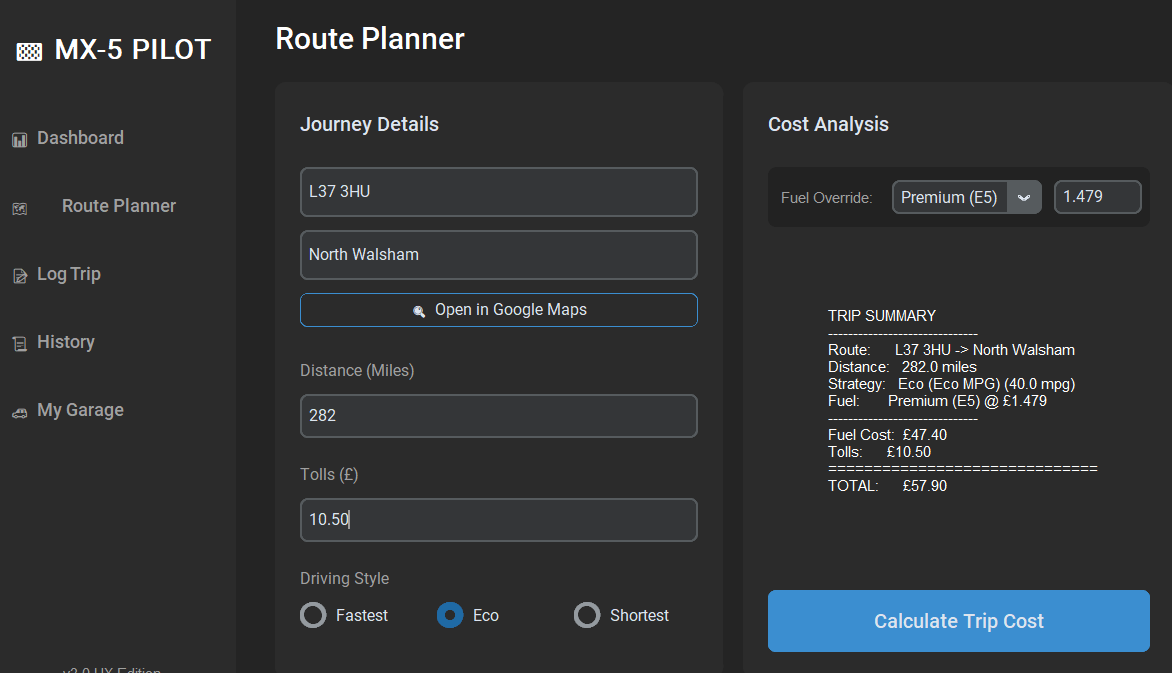Click the Log Trip pencil icon
The width and height of the screenshot is (1172, 673).
point(19,276)
